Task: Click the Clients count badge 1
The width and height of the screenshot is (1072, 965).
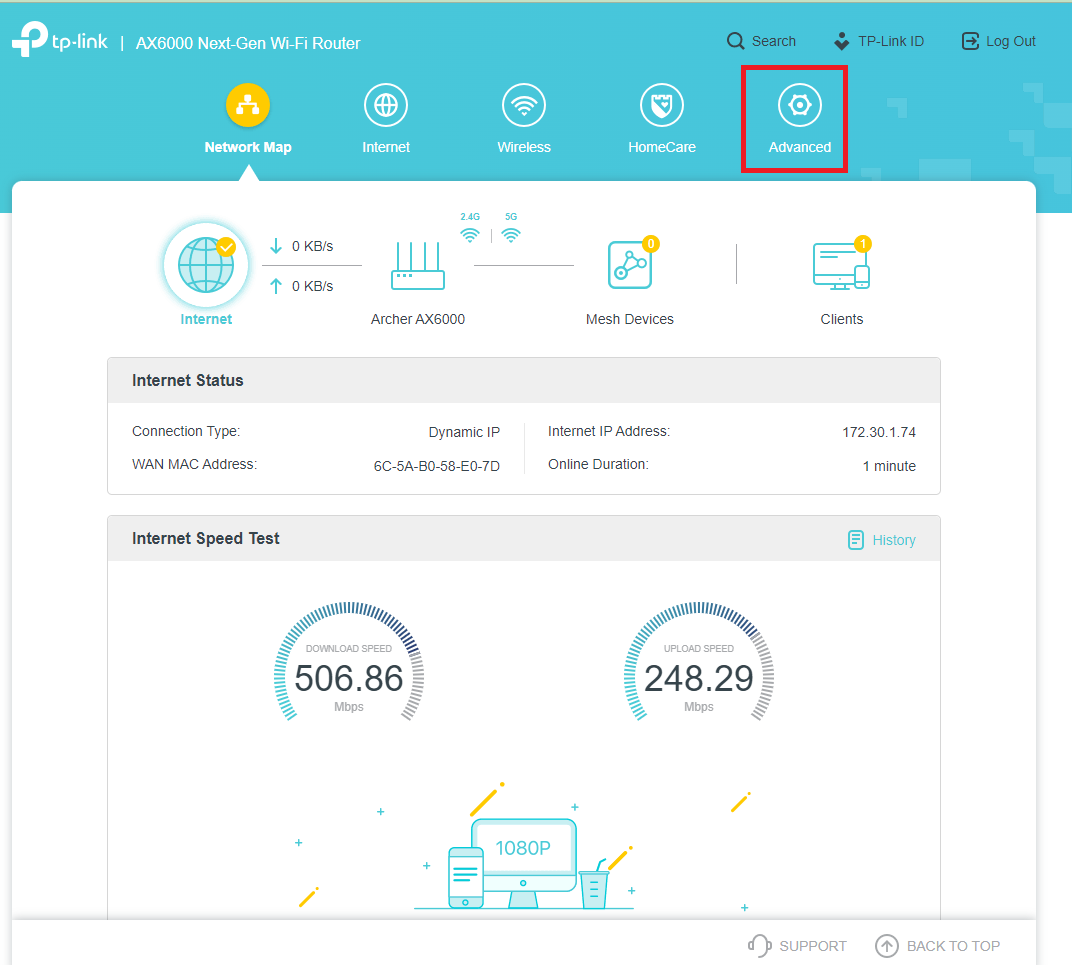Action: (863, 243)
